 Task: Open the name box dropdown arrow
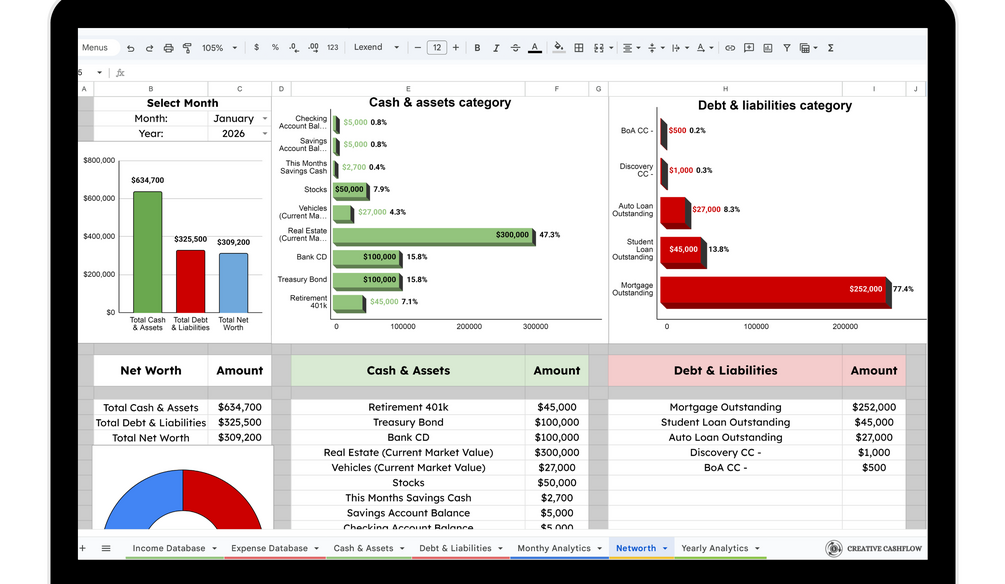(x=99, y=72)
